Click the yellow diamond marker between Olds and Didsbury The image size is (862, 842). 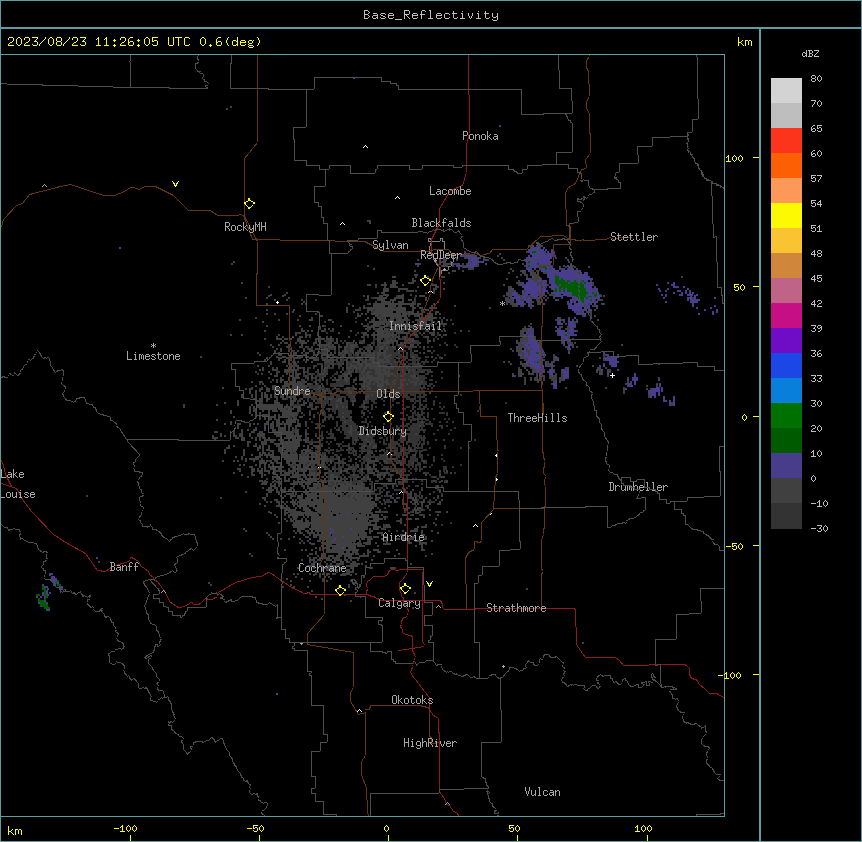coord(388,417)
